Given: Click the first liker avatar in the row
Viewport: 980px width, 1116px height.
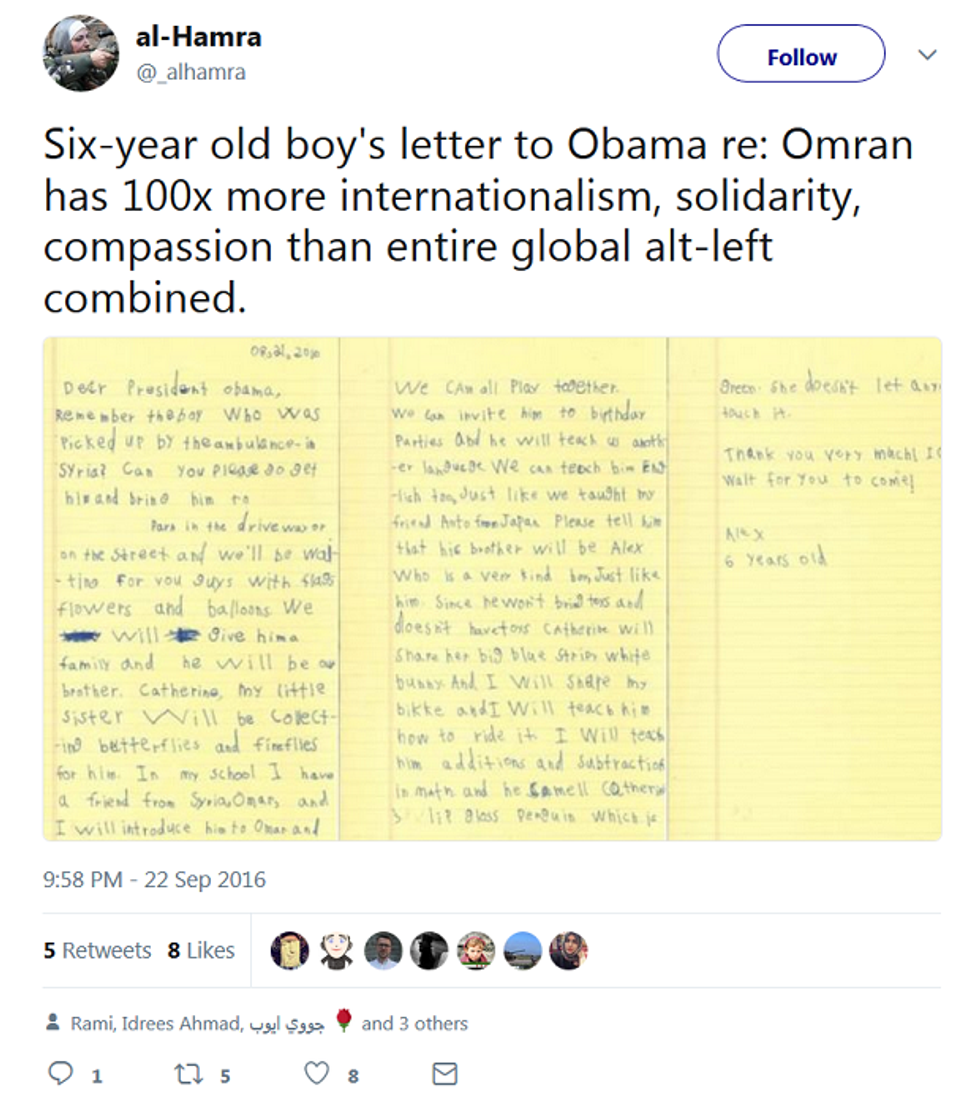Looking at the screenshot, I should pyautogui.click(x=290, y=950).
